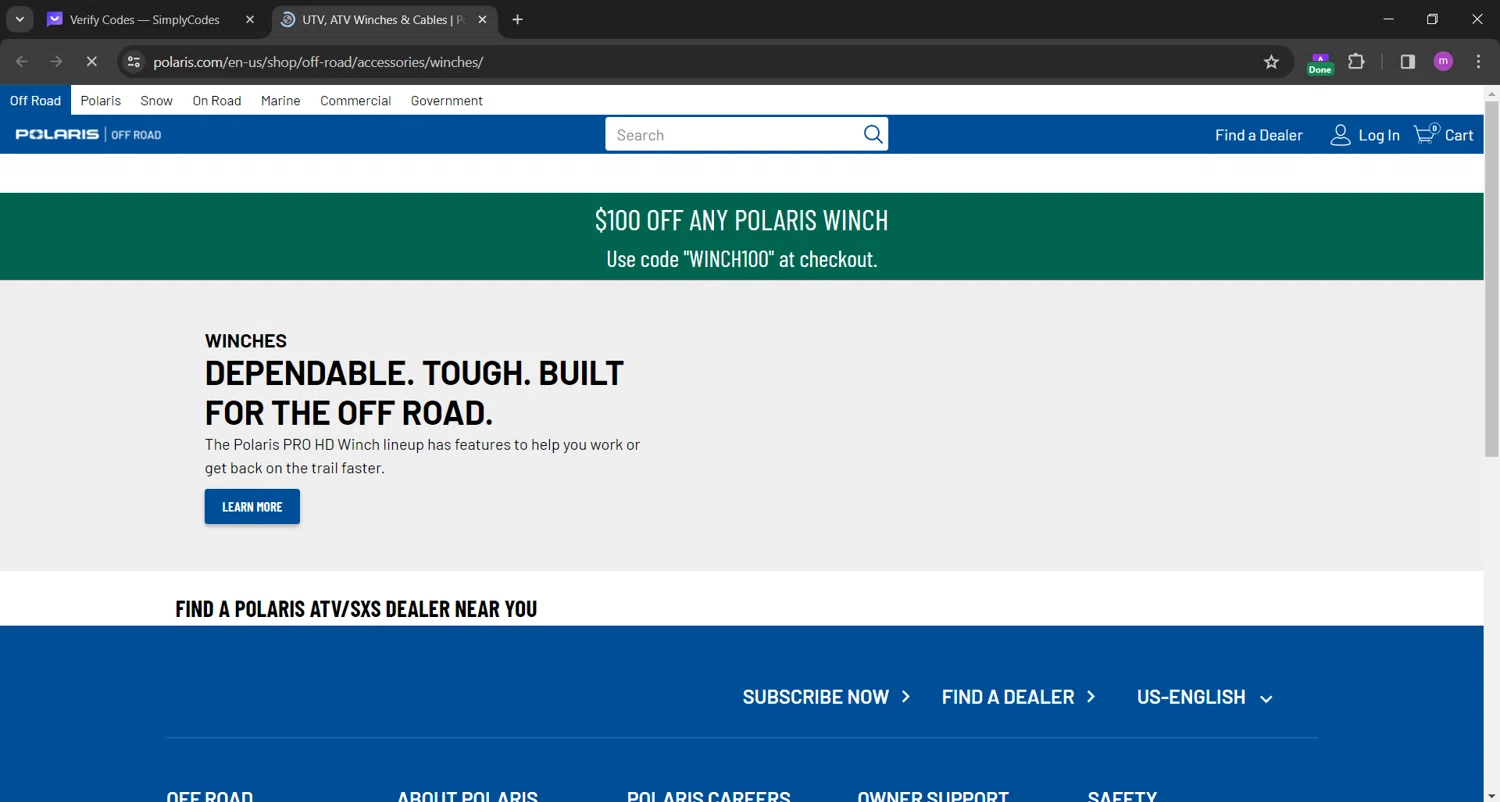Close the UTV, ATV Winches tab

[481, 19]
